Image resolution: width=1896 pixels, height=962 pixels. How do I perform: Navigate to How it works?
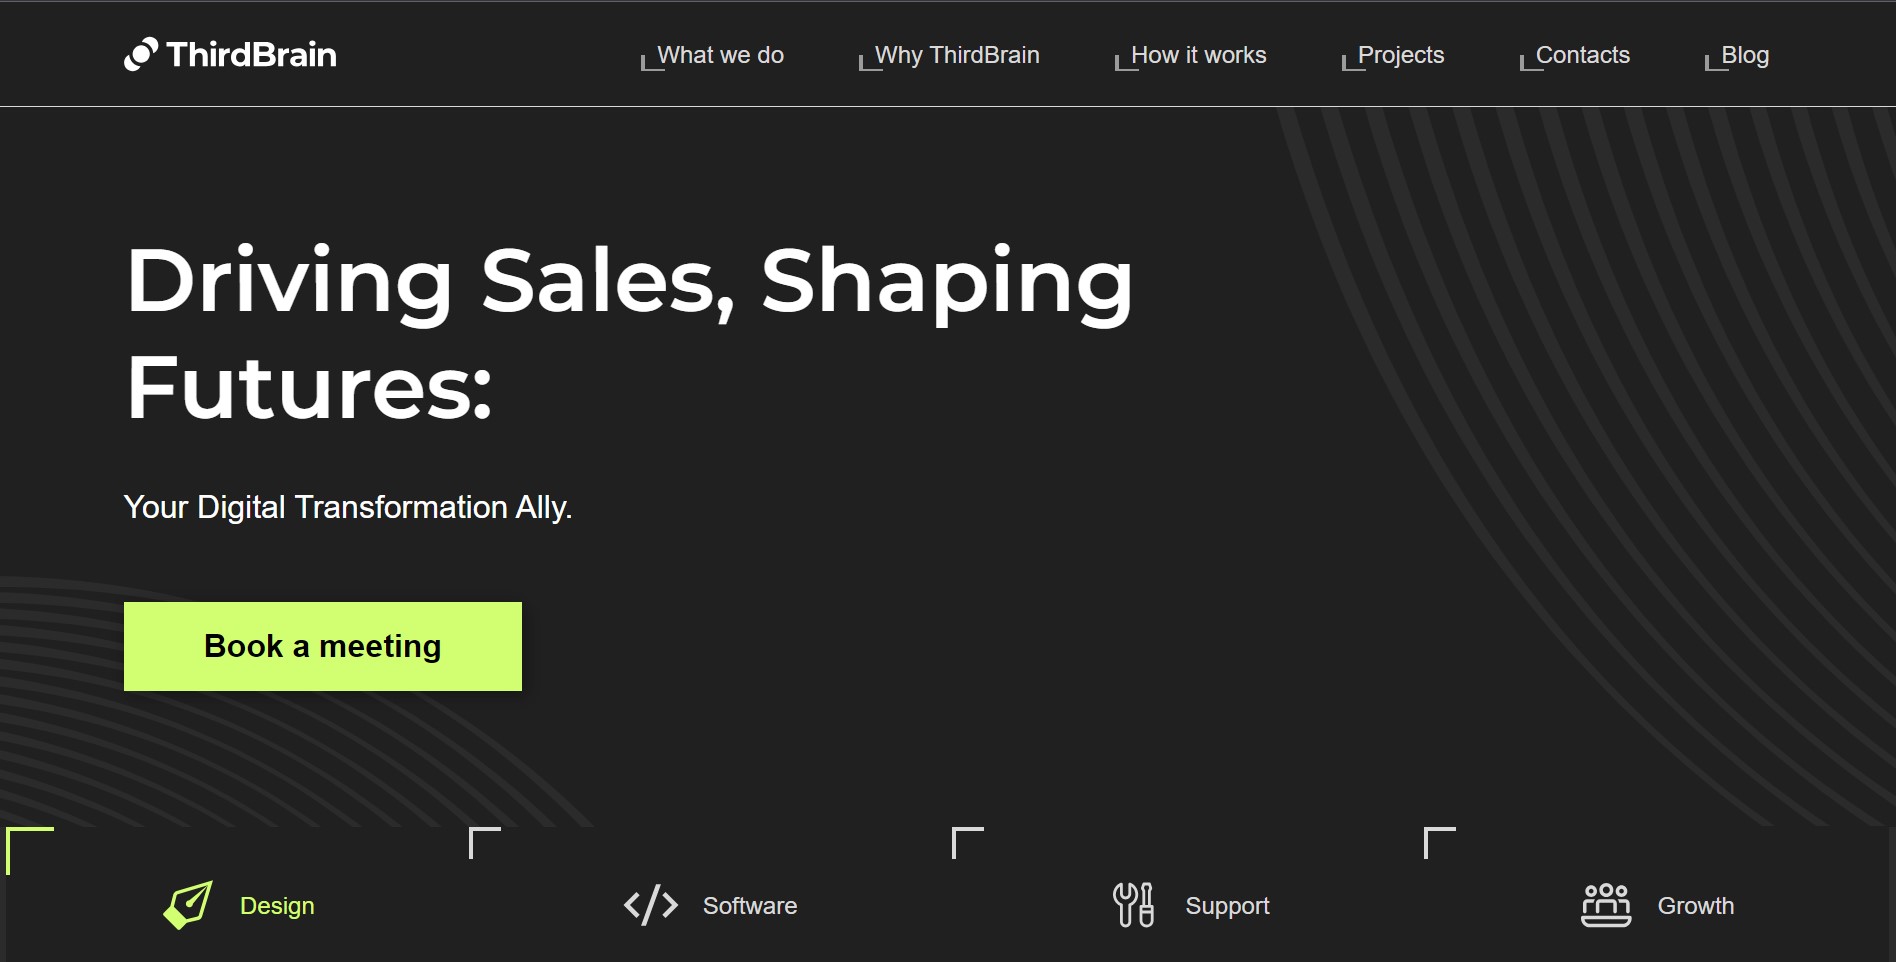(1198, 55)
